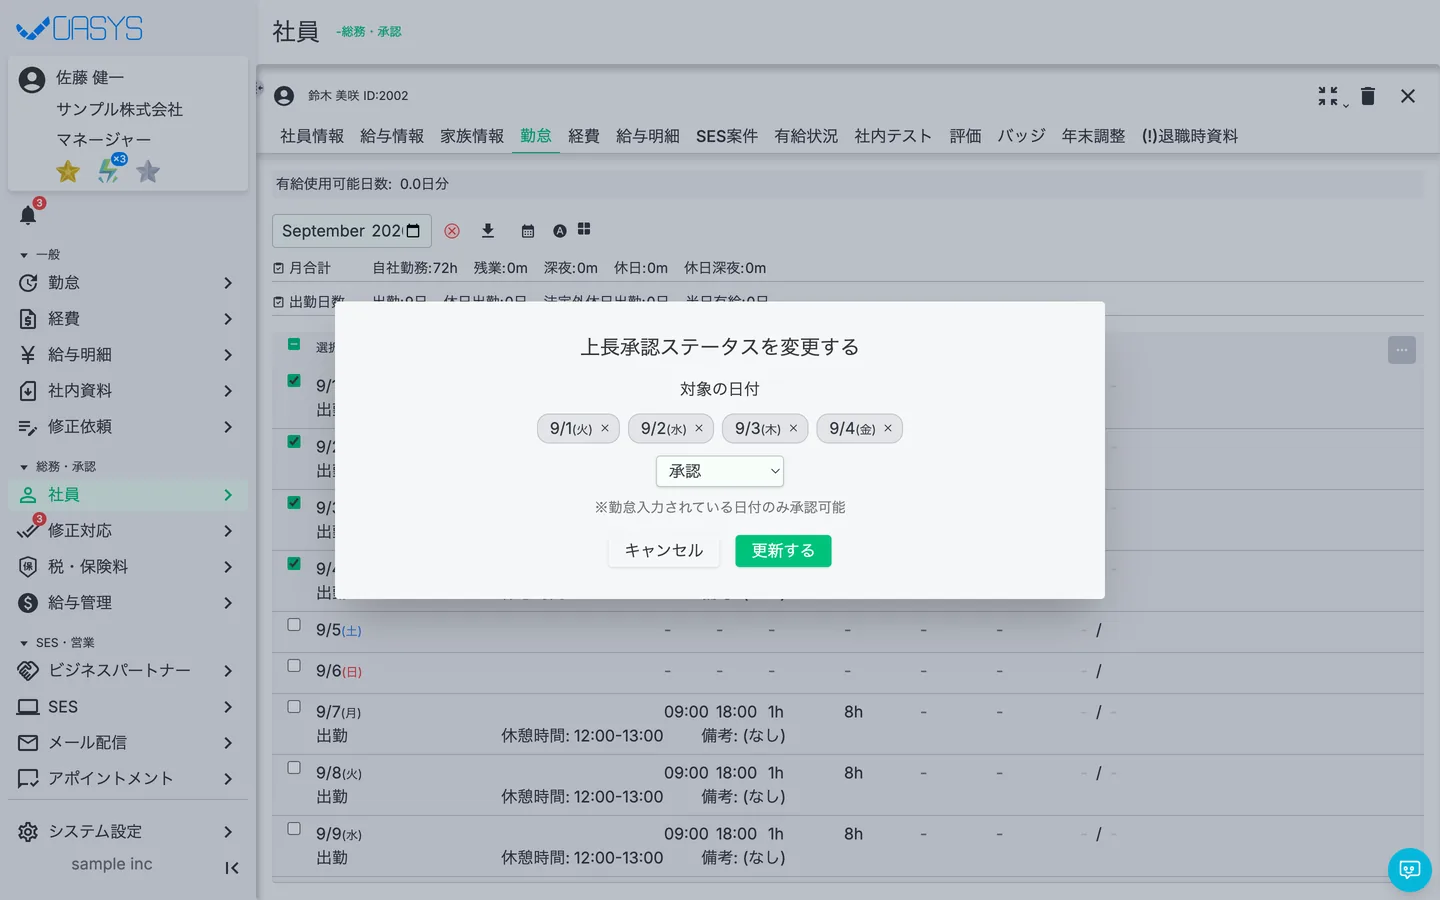The height and width of the screenshot is (900, 1440).
Task: Open 修正対応 in sidebar
Action: (128, 531)
